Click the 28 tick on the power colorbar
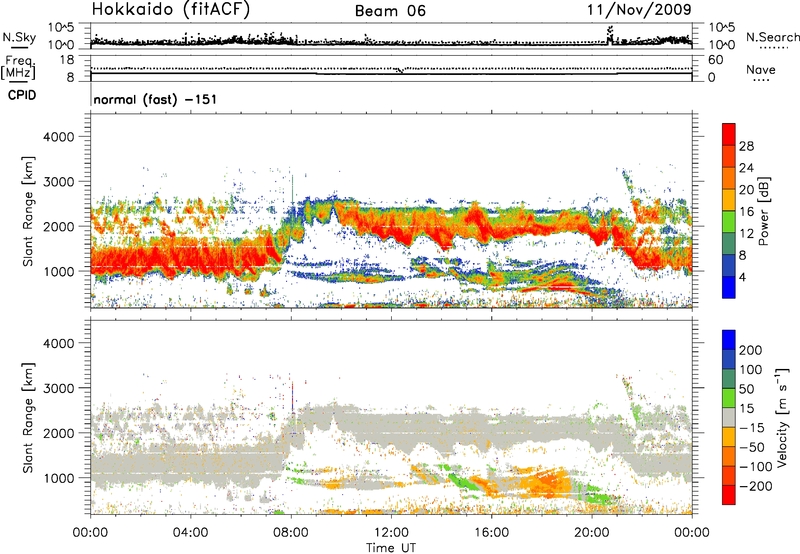The width and height of the screenshot is (800, 554). point(746,146)
